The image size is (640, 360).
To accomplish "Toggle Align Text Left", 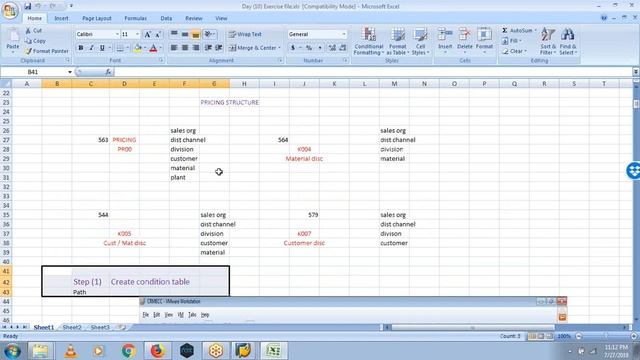I will pos(174,48).
